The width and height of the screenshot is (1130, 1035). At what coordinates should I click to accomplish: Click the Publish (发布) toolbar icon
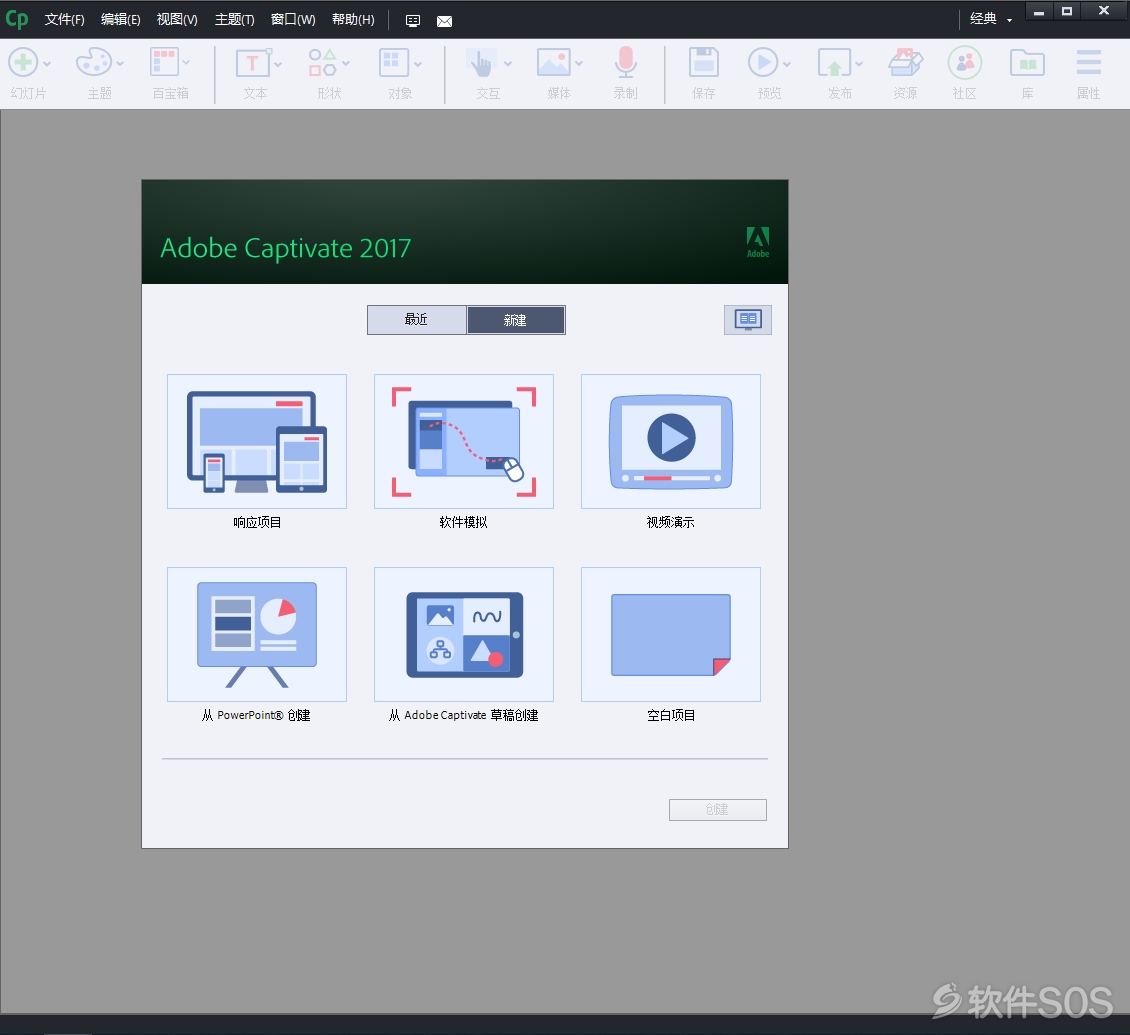[x=835, y=63]
